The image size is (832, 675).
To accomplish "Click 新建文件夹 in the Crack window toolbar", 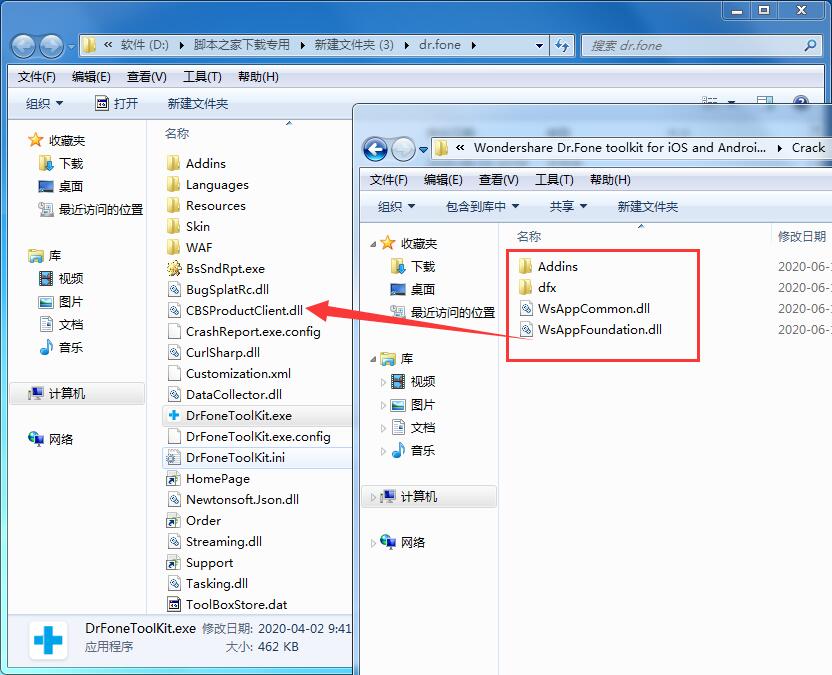I will (647, 206).
